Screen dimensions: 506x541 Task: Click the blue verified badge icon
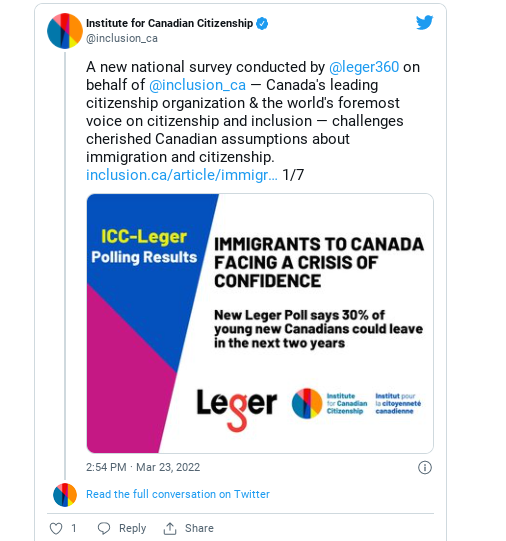click(x=262, y=23)
